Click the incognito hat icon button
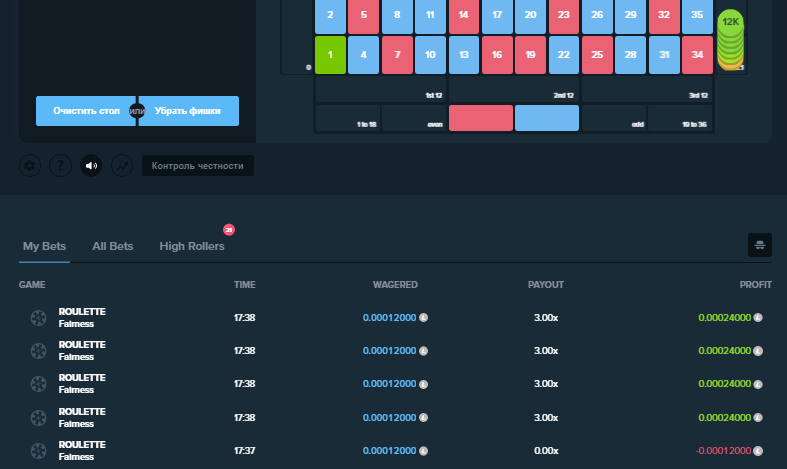 [759, 245]
